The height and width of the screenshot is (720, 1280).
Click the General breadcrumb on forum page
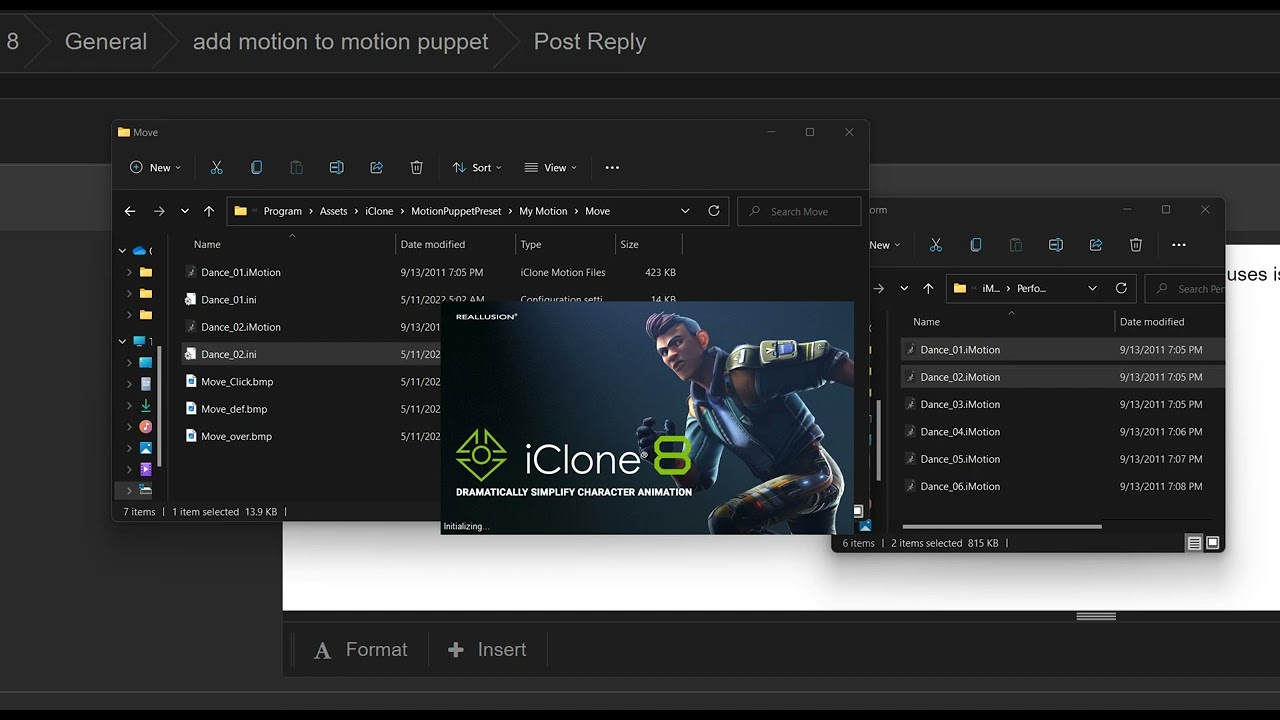[106, 41]
